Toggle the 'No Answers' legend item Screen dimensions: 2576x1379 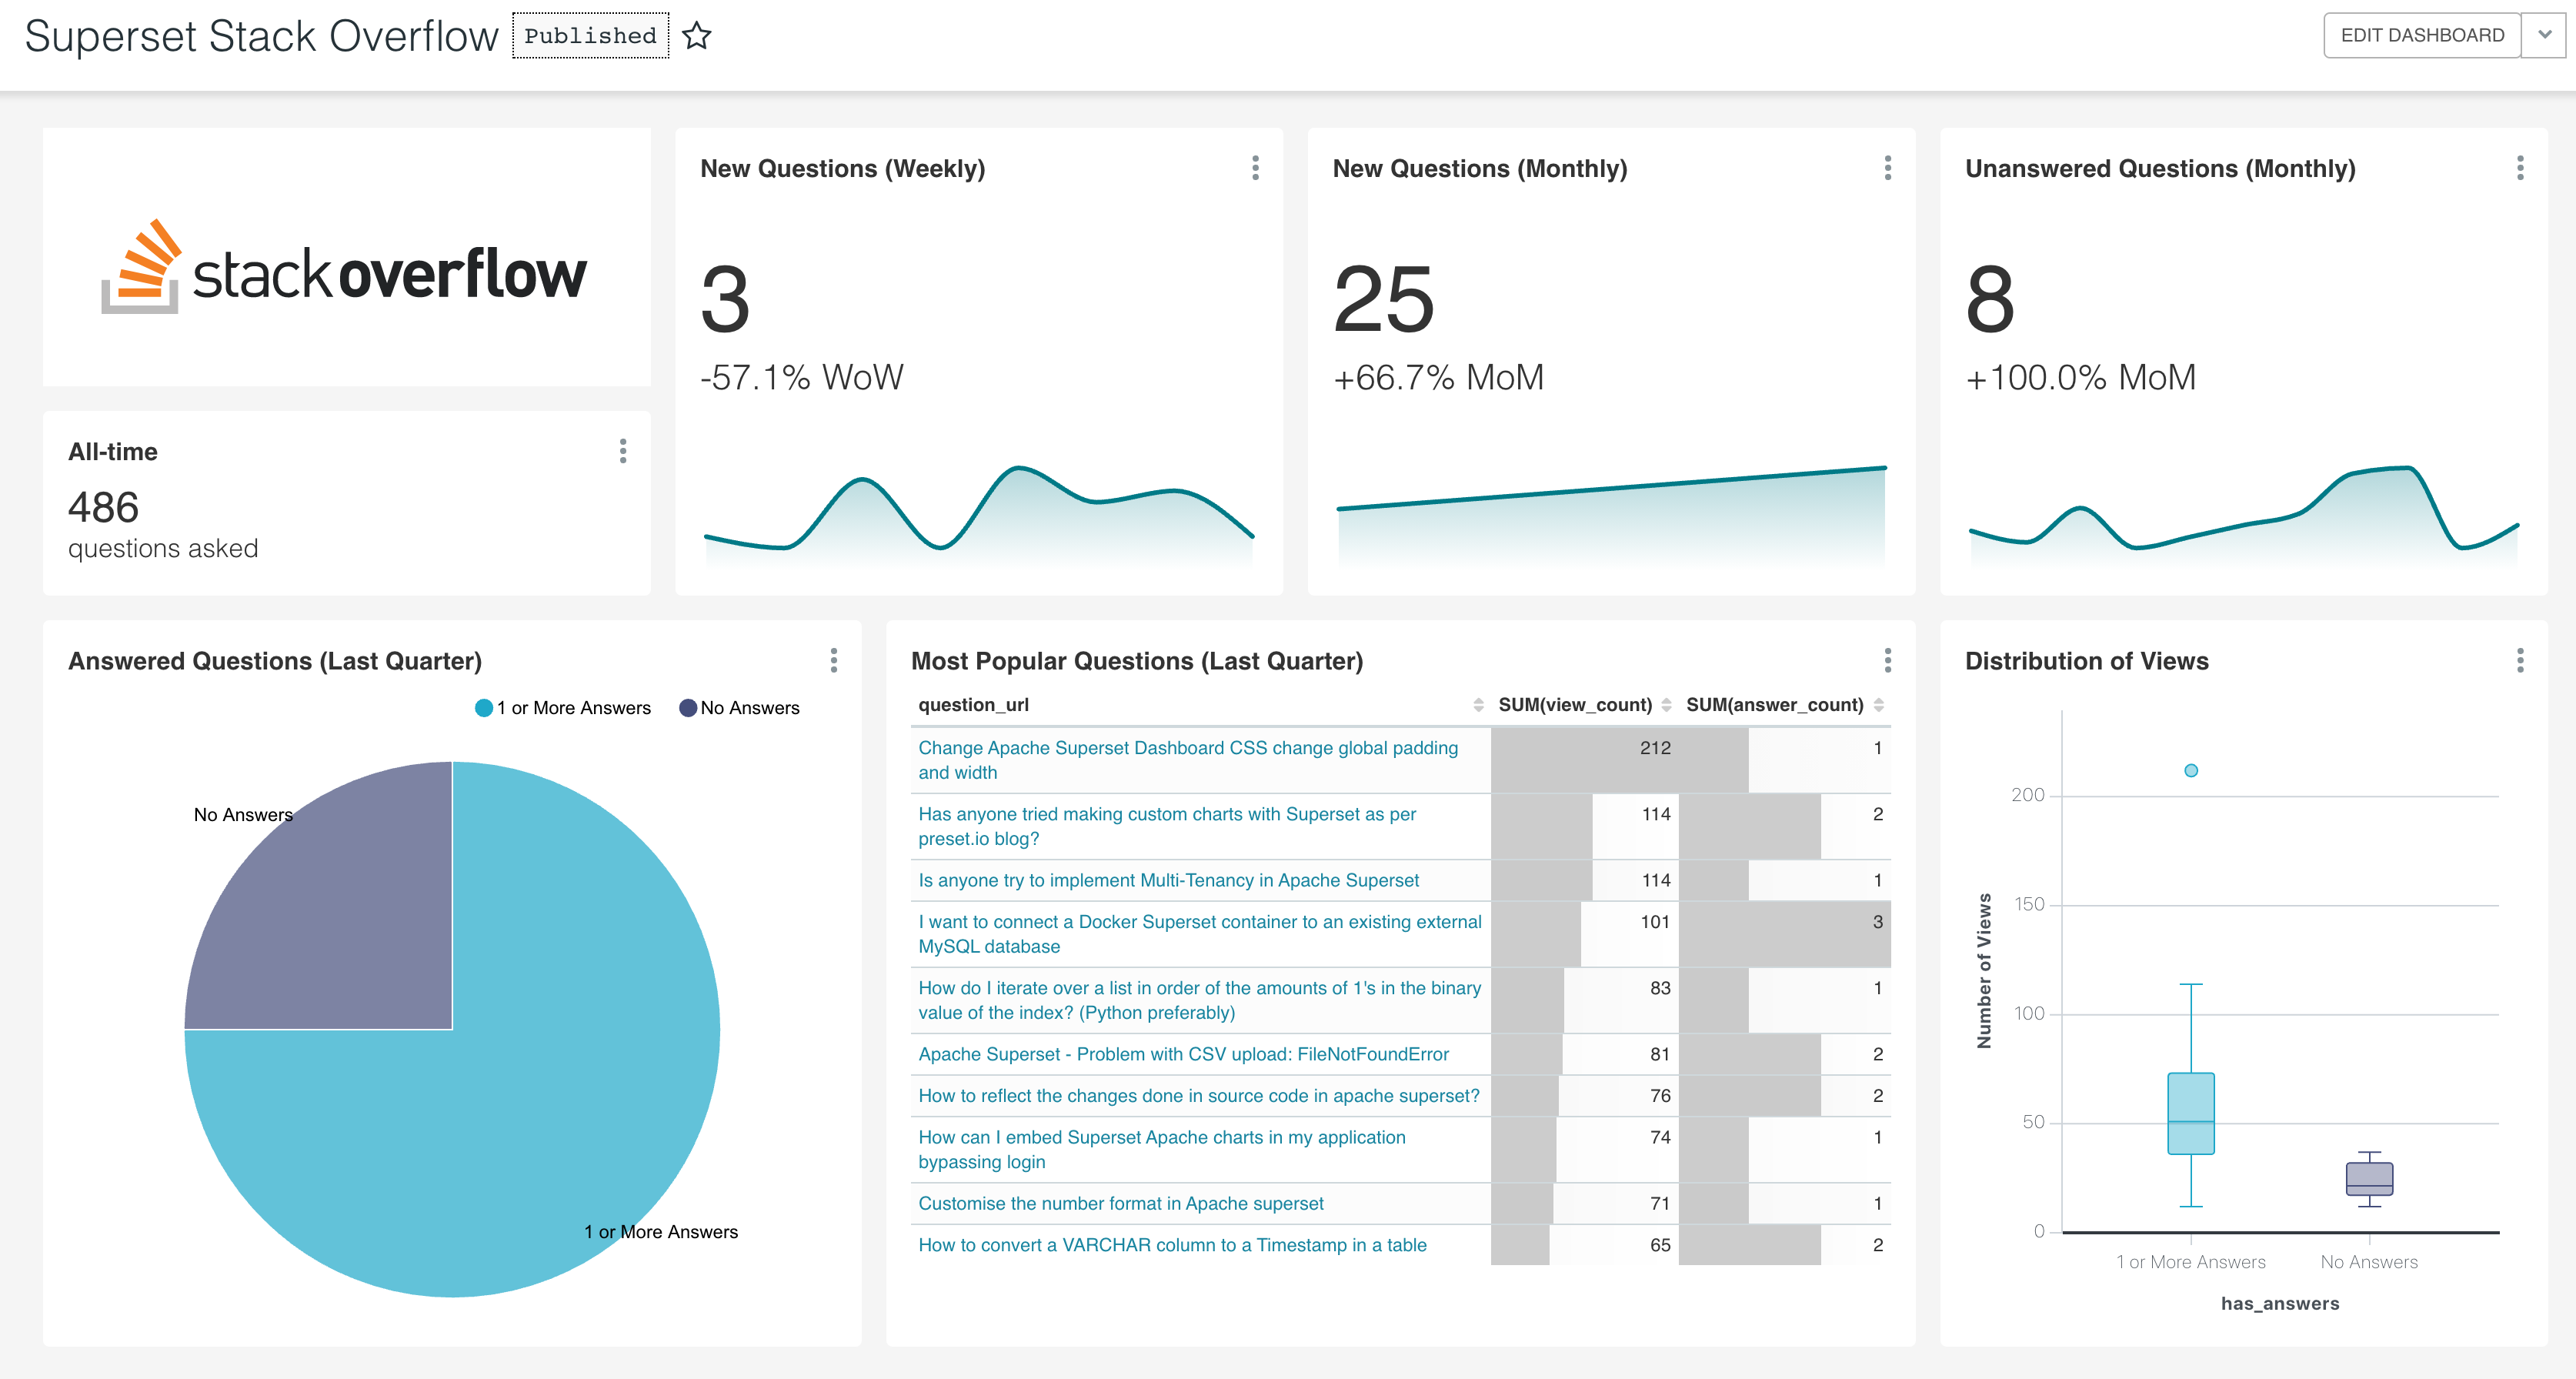(739, 708)
